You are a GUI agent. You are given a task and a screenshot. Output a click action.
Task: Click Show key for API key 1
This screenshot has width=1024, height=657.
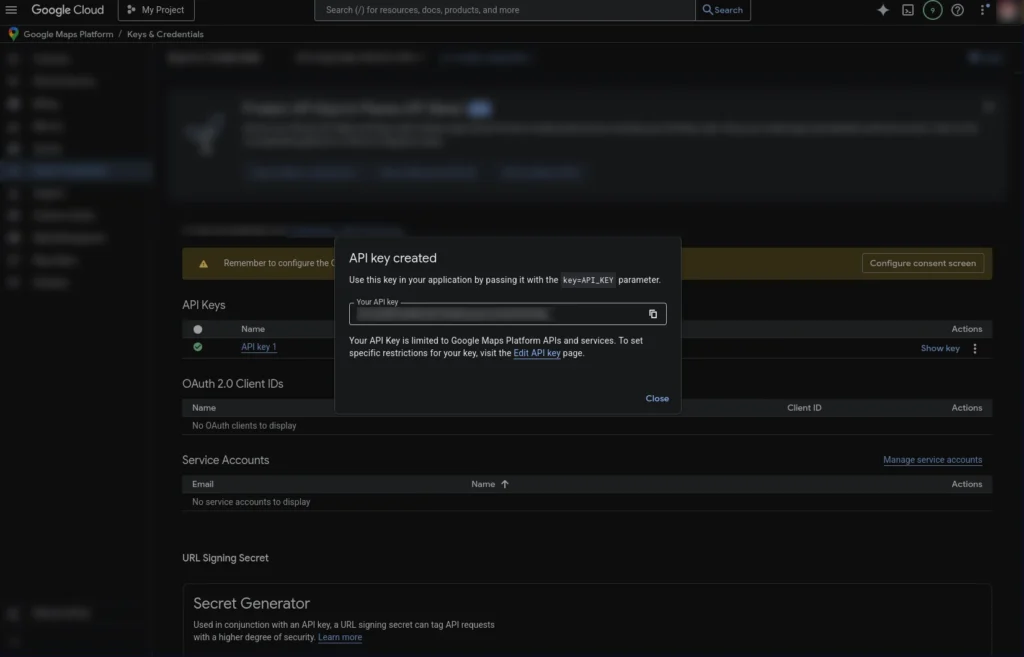(x=939, y=348)
